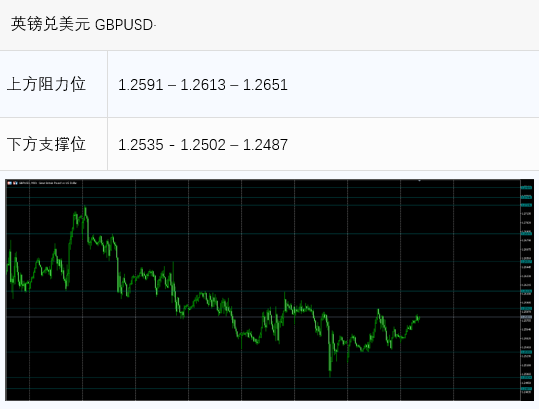Select the resistance value 1.2613
The height and width of the screenshot is (409, 539).
[203, 85]
